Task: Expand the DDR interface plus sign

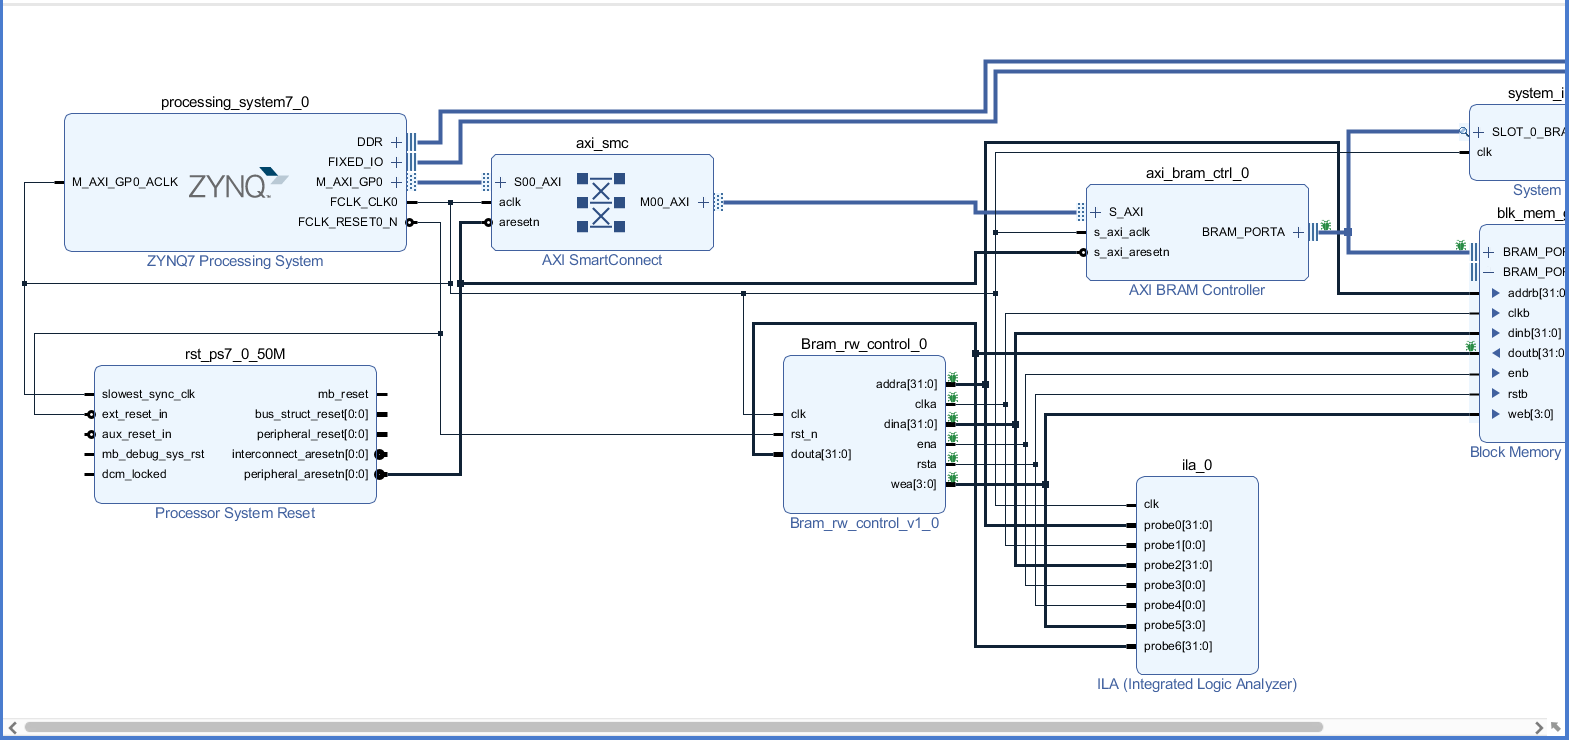Action: coord(396,142)
